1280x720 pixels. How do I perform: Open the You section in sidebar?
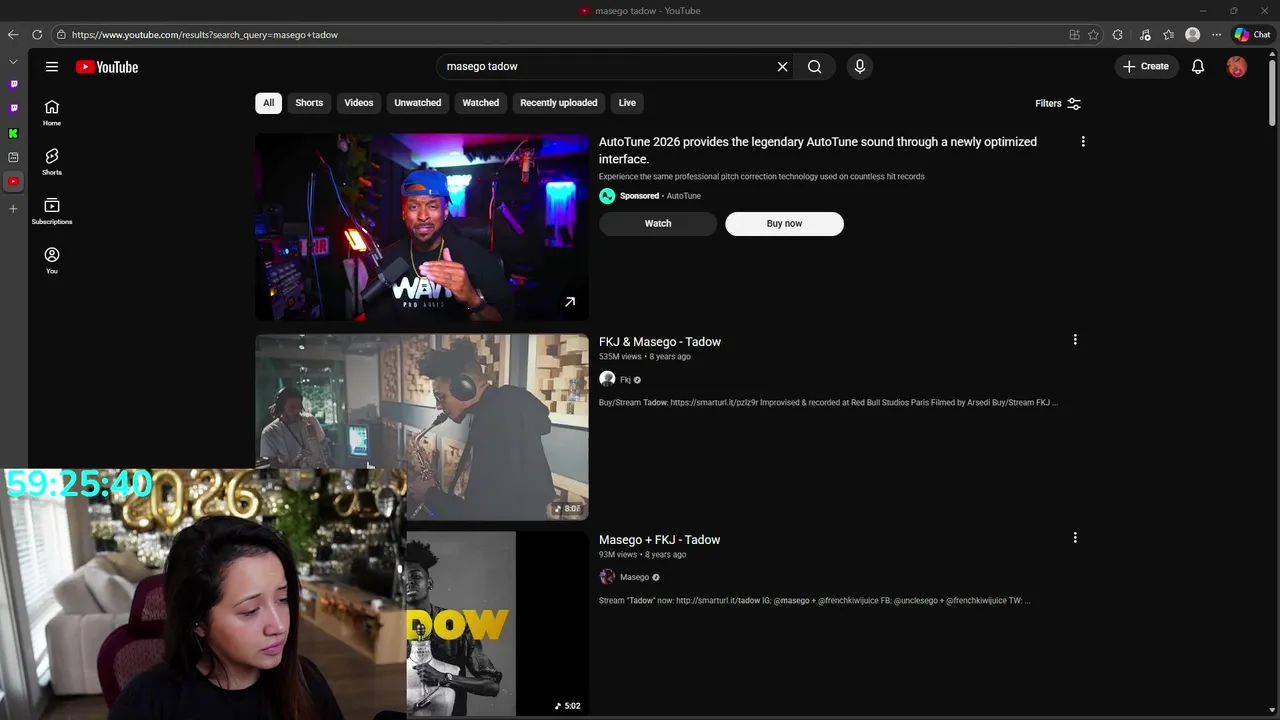(52, 260)
